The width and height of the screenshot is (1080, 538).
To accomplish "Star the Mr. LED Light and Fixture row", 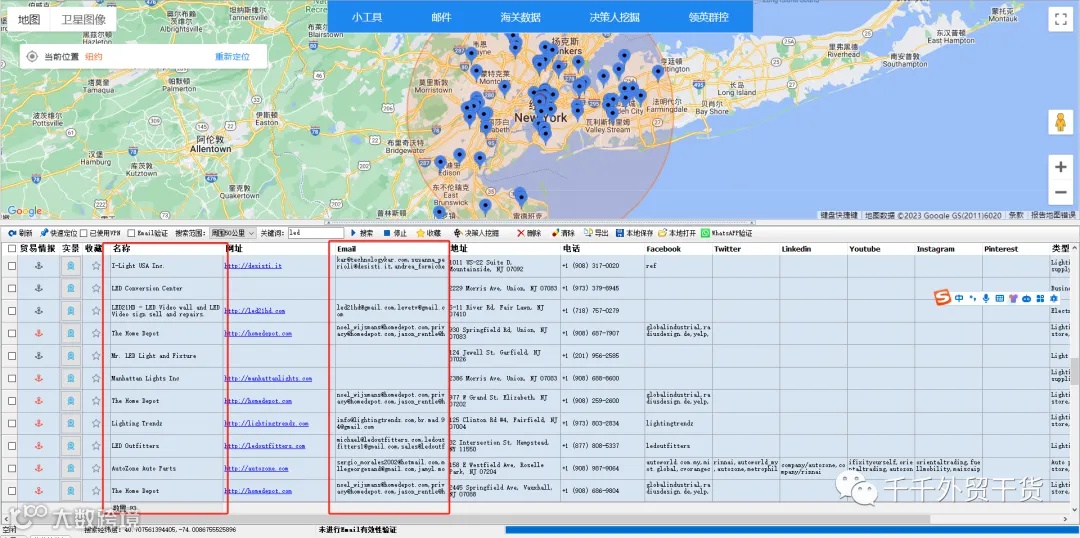I will pos(96,355).
